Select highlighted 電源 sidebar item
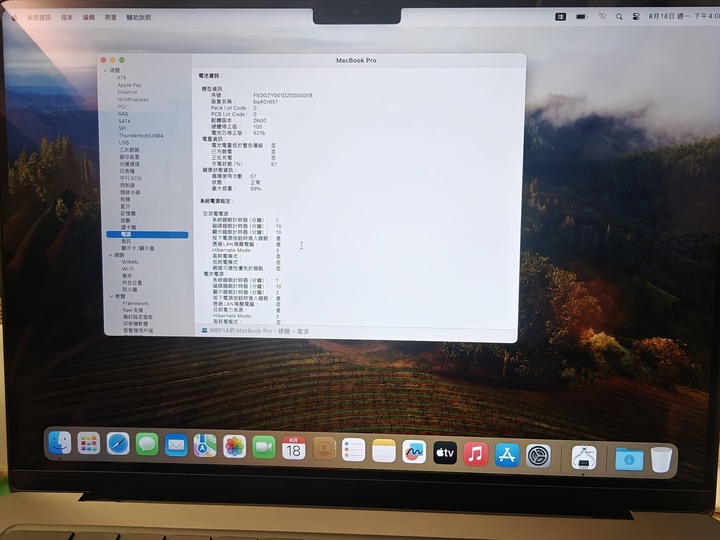This screenshot has height=540, width=720. 147,235
